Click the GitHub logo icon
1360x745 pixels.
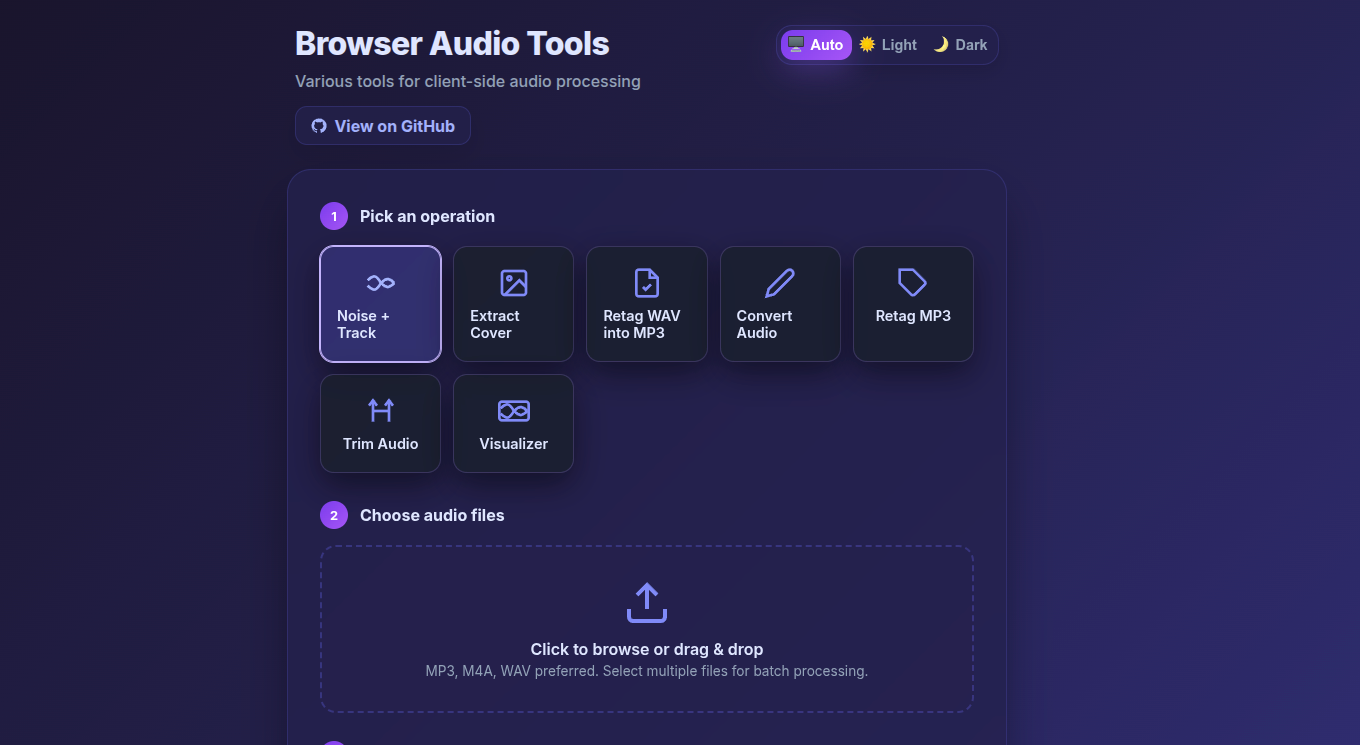pyautogui.click(x=318, y=125)
